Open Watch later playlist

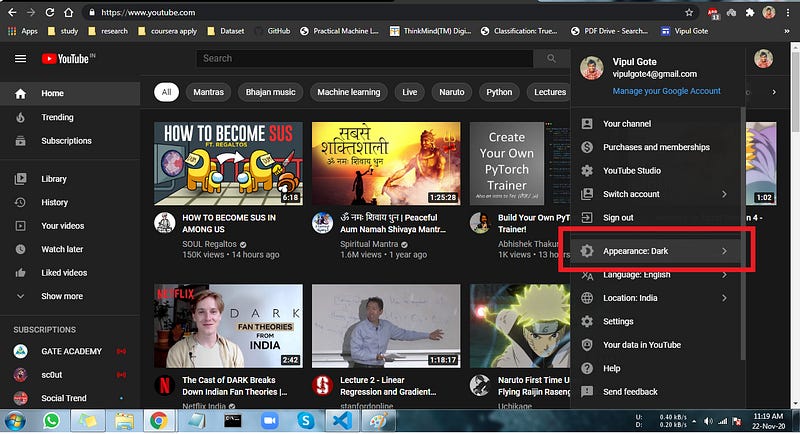(x=62, y=249)
